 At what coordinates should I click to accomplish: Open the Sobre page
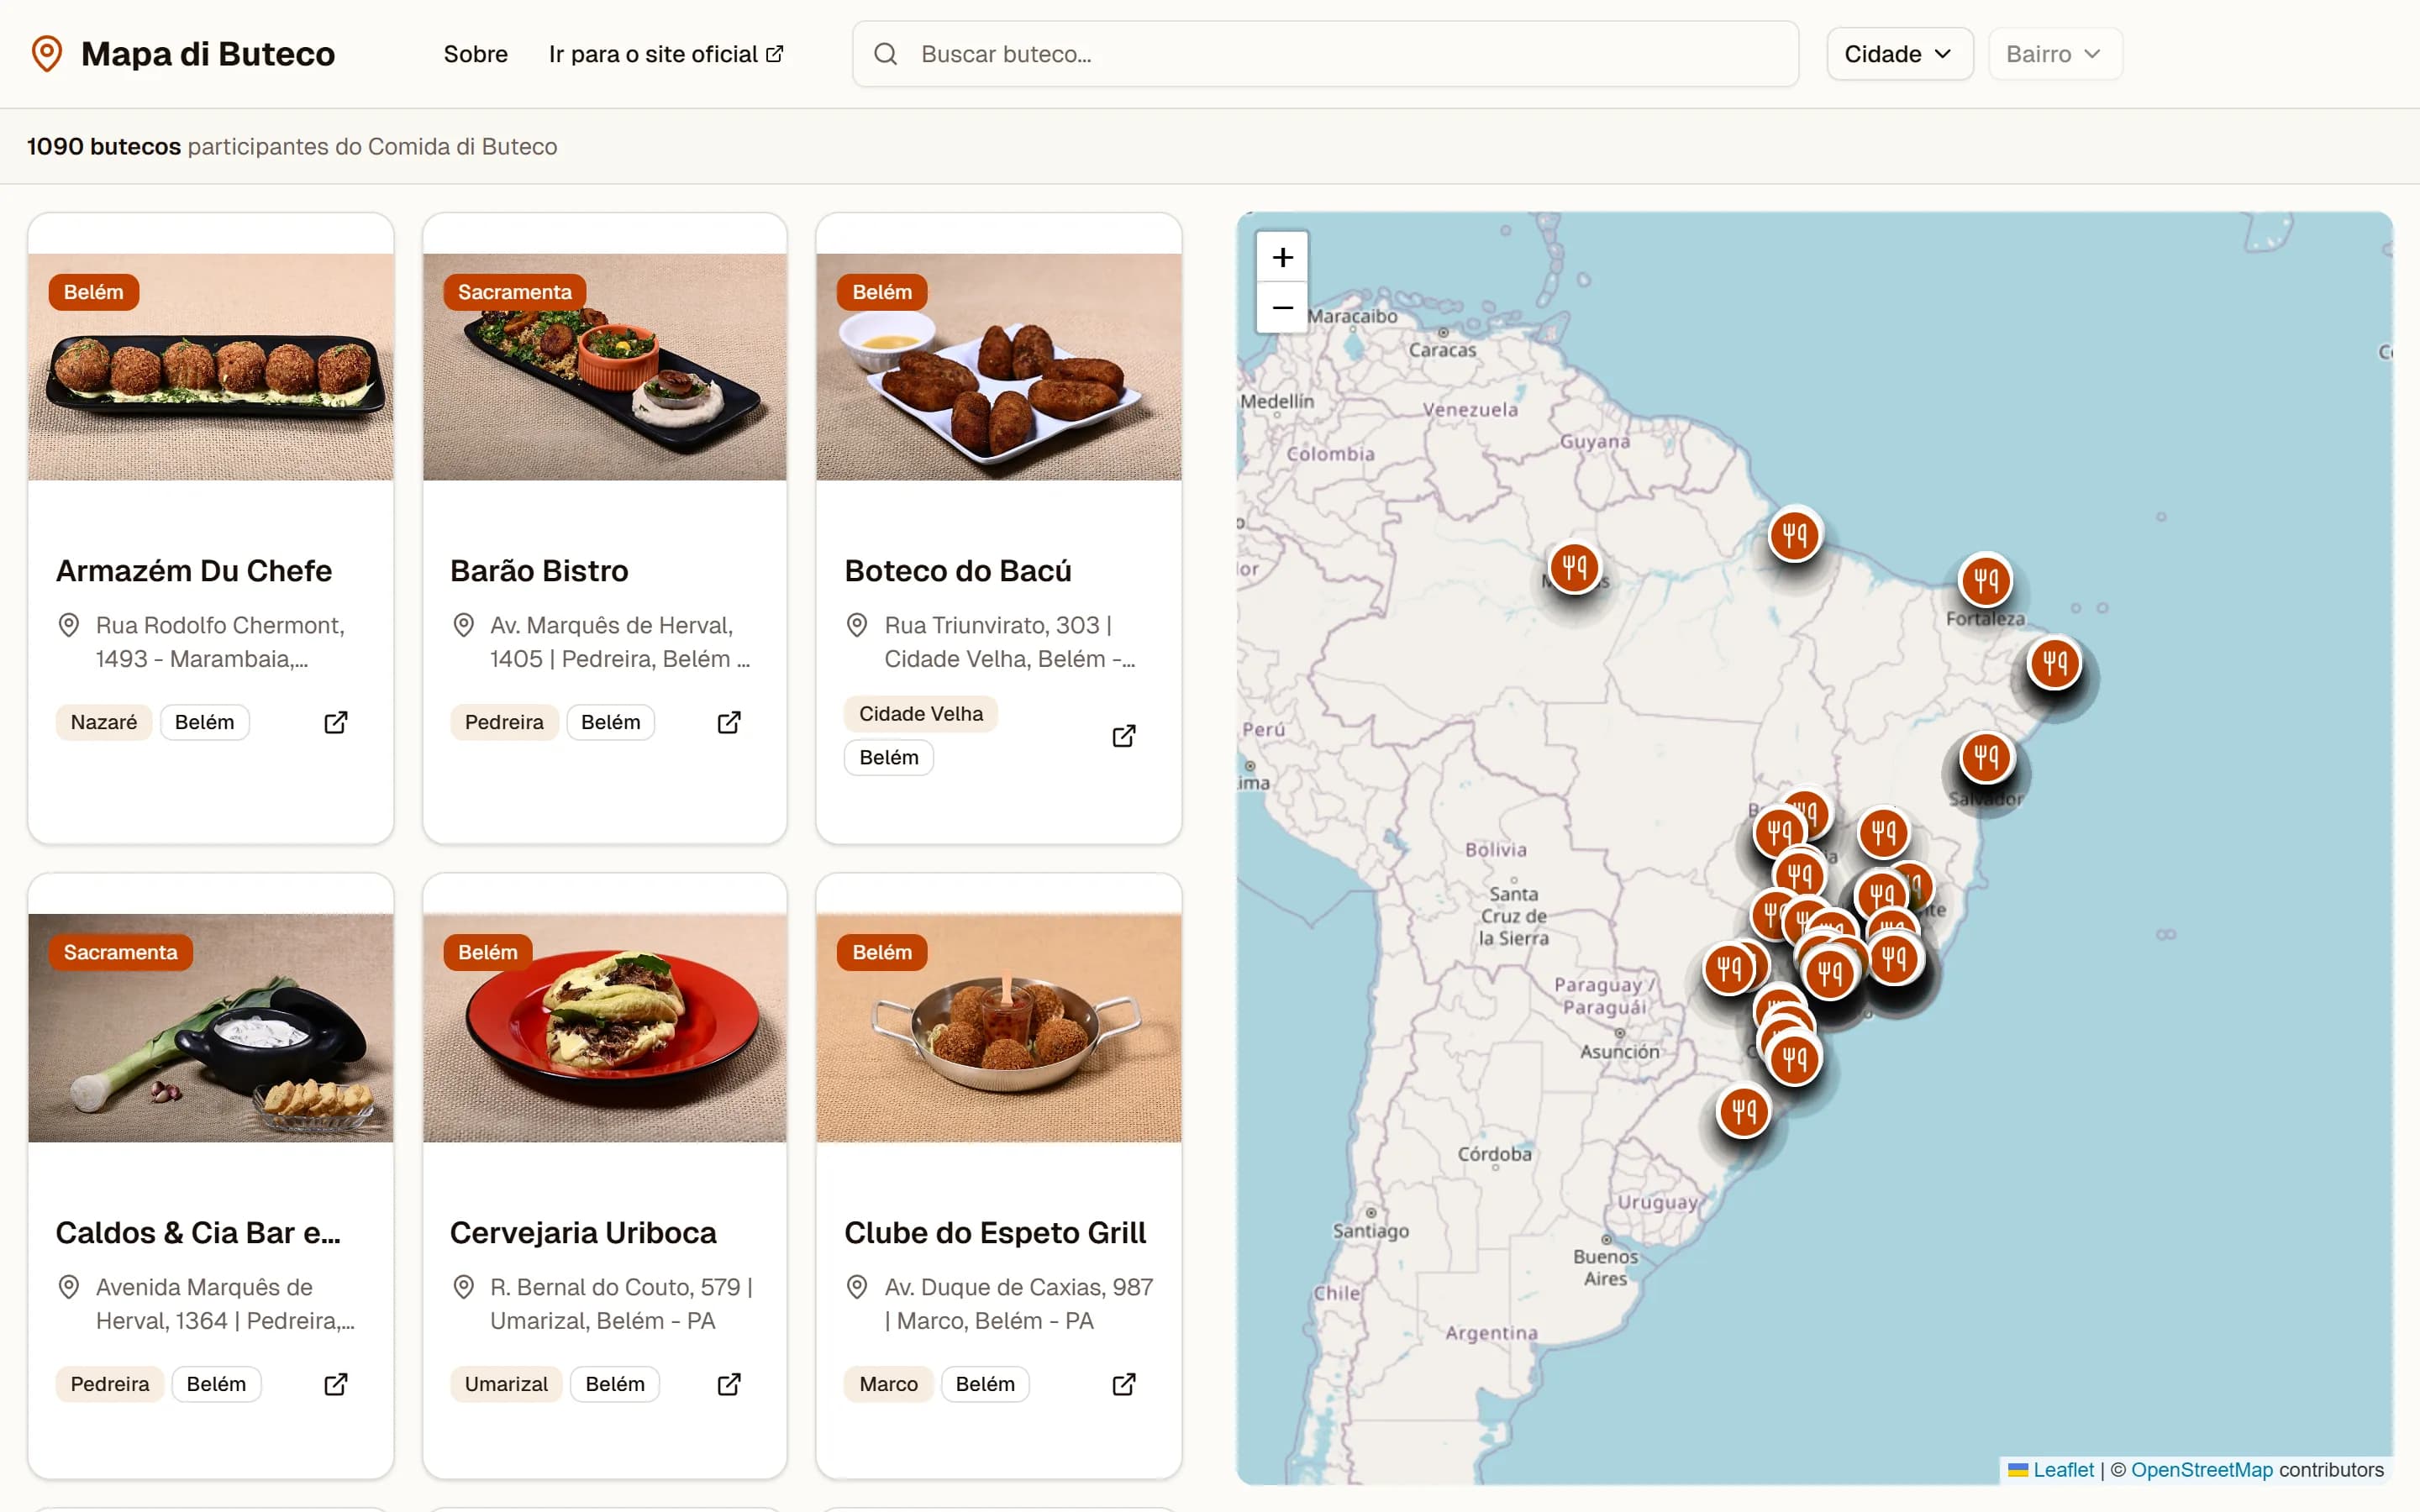pos(476,54)
